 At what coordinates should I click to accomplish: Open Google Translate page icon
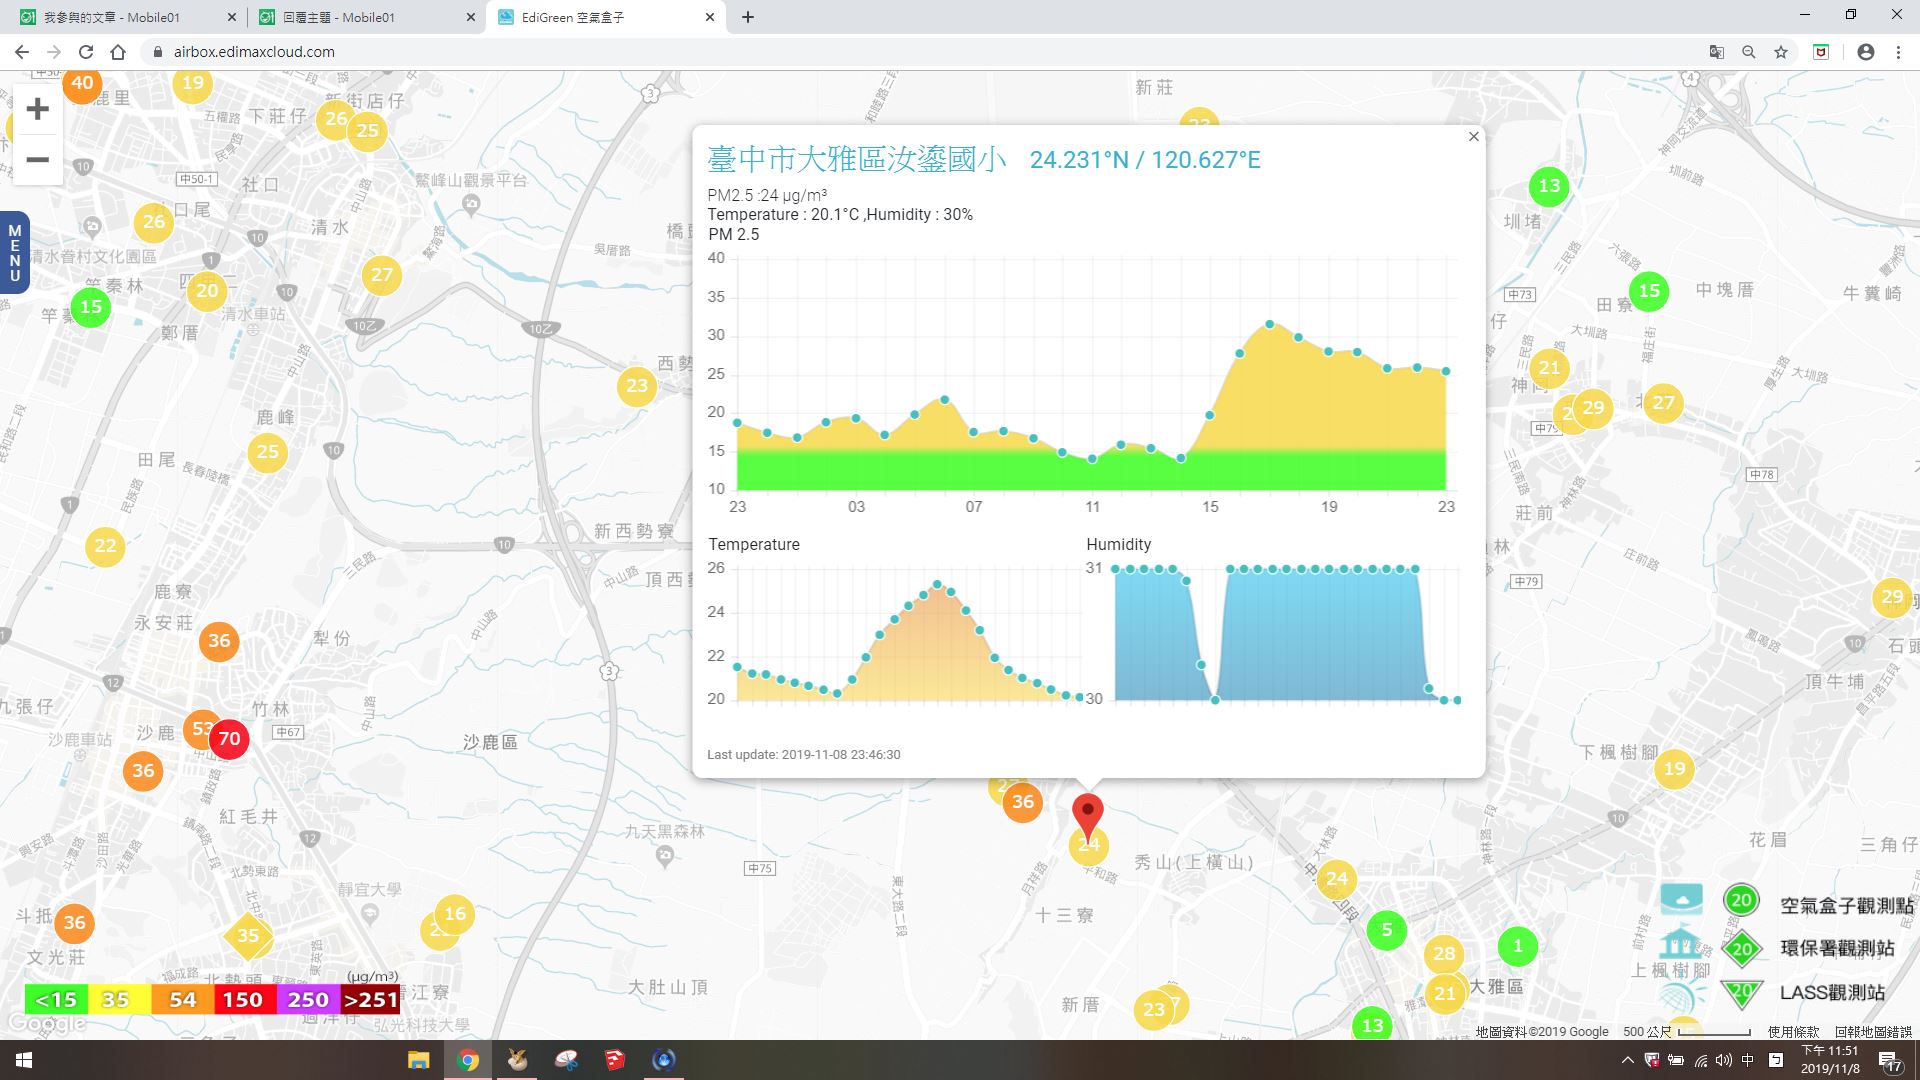point(1716,52)
